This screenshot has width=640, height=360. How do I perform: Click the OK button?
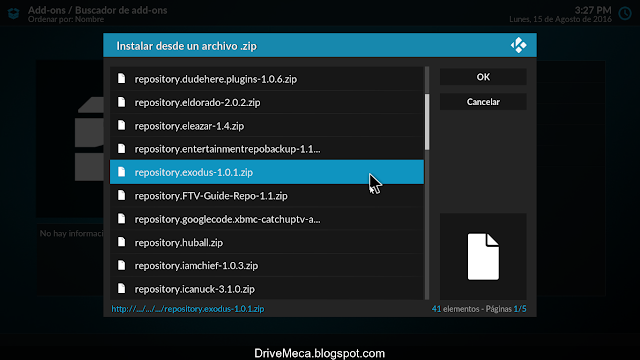483,77
